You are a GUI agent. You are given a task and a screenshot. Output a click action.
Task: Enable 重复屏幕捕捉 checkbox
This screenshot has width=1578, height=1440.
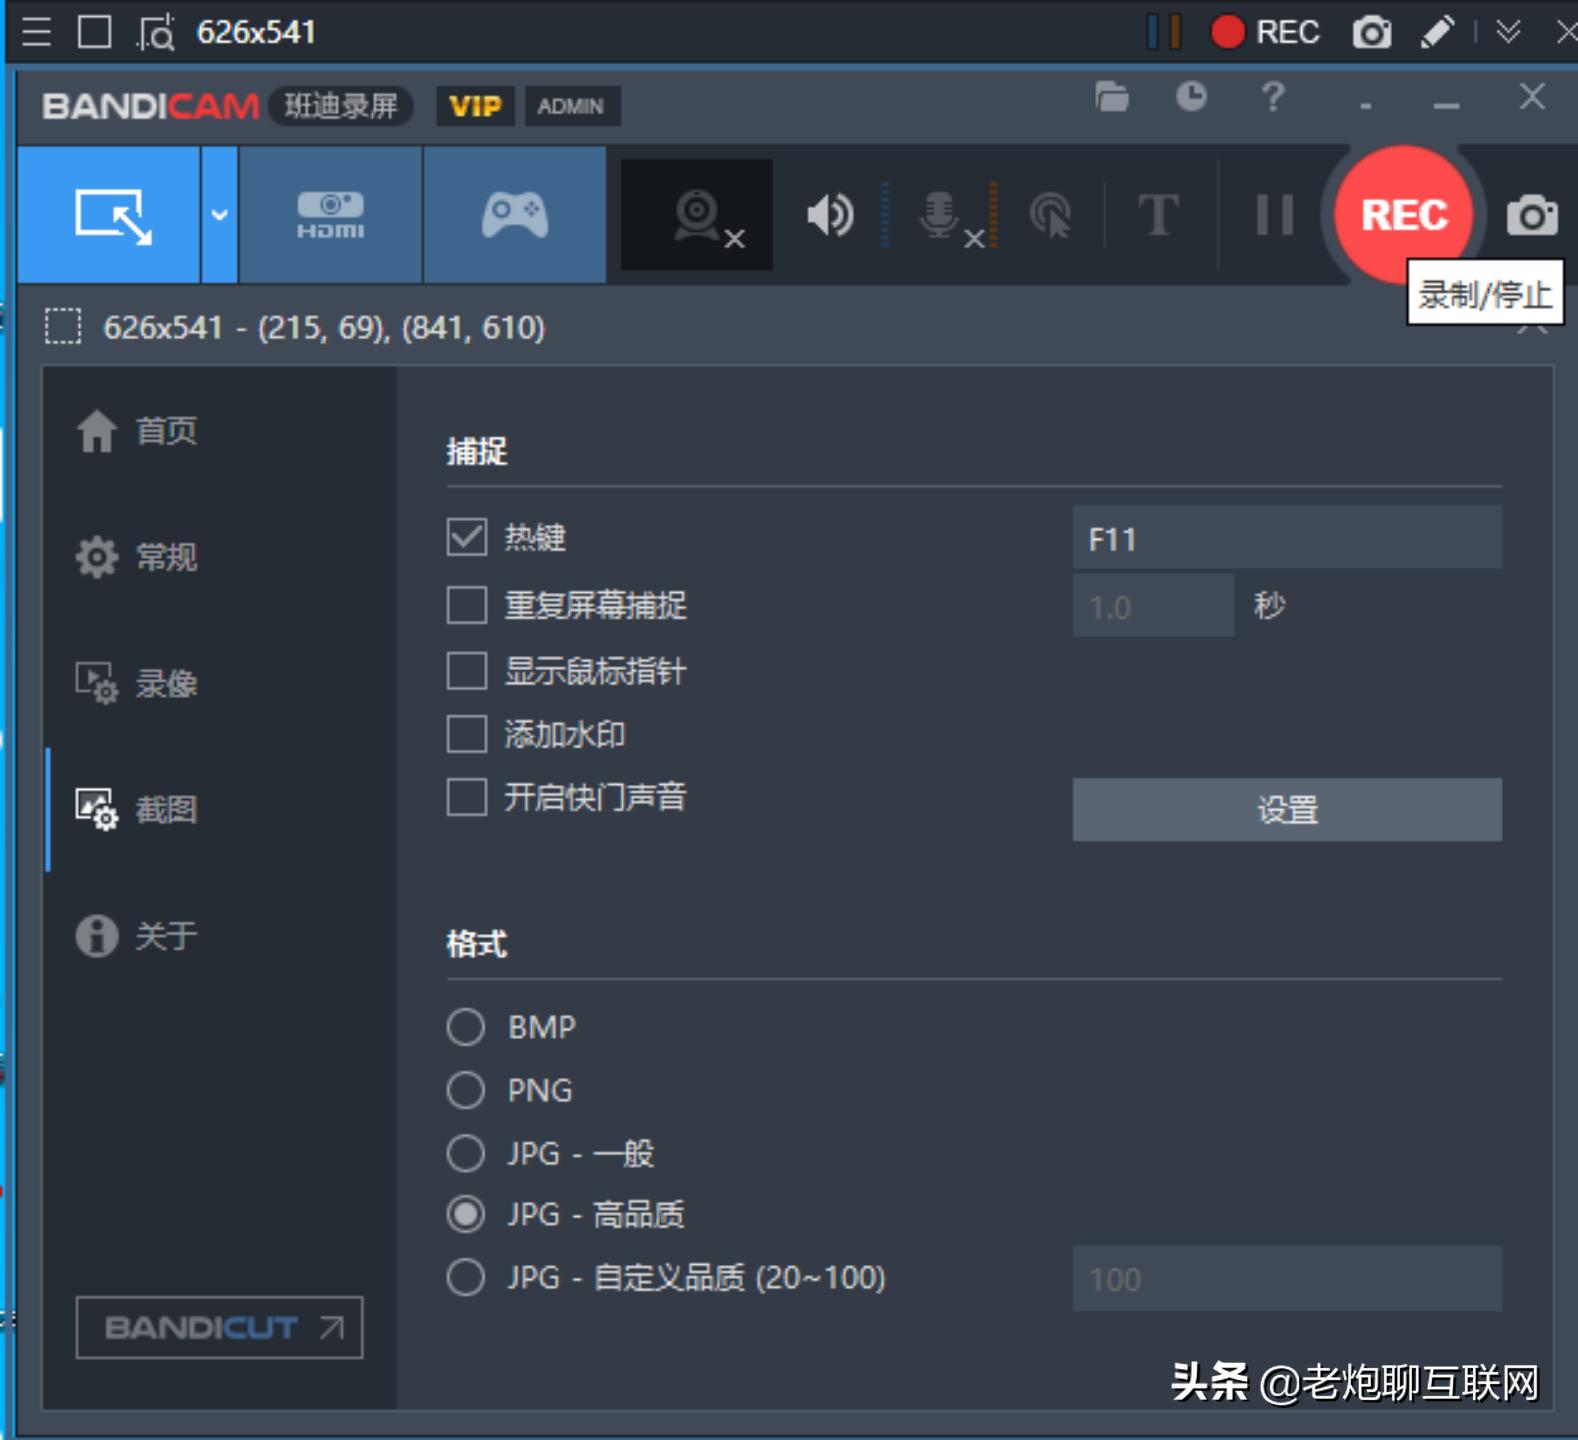pos(467,605)
